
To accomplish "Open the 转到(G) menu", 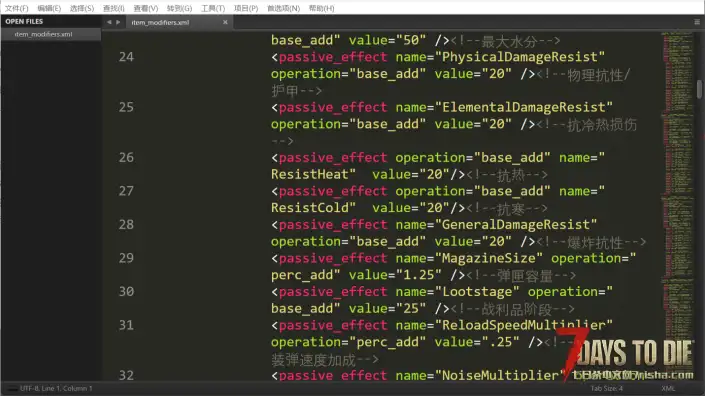I will pyautogui.click(x=179, y=8).
